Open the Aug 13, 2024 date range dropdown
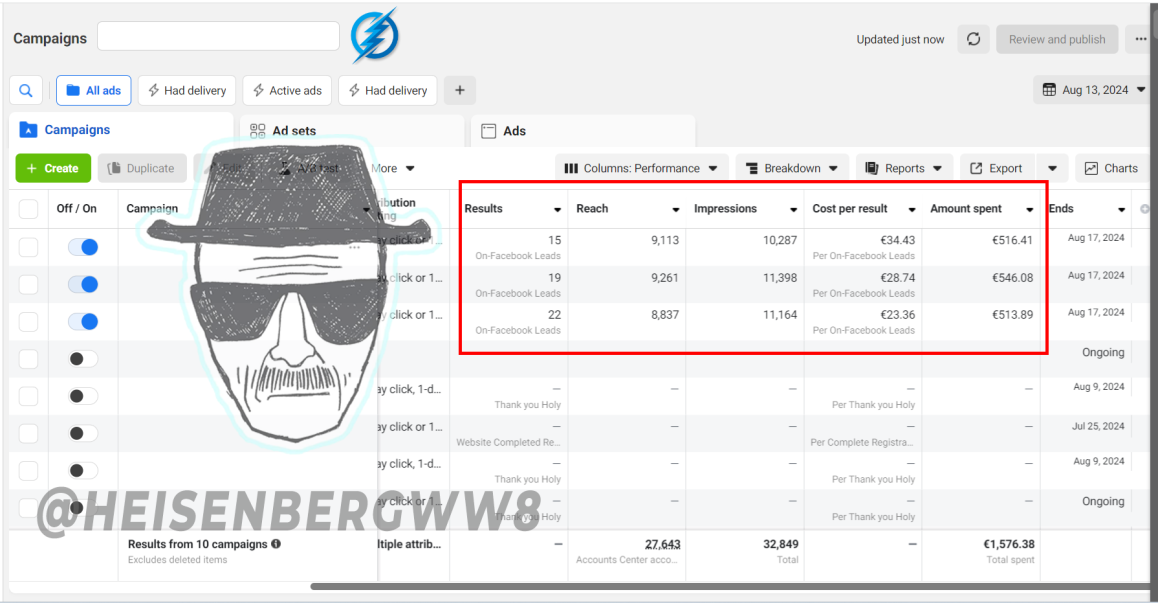1158x603 pixels. [x=1093, y=90]
